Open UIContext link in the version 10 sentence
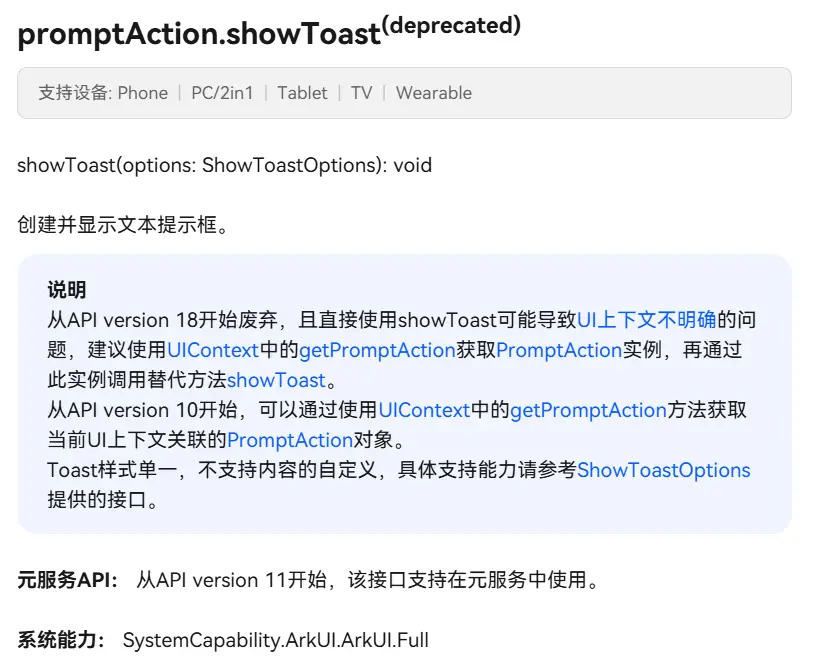The width and height of the screenshot is (828, 672). [424, 410]
